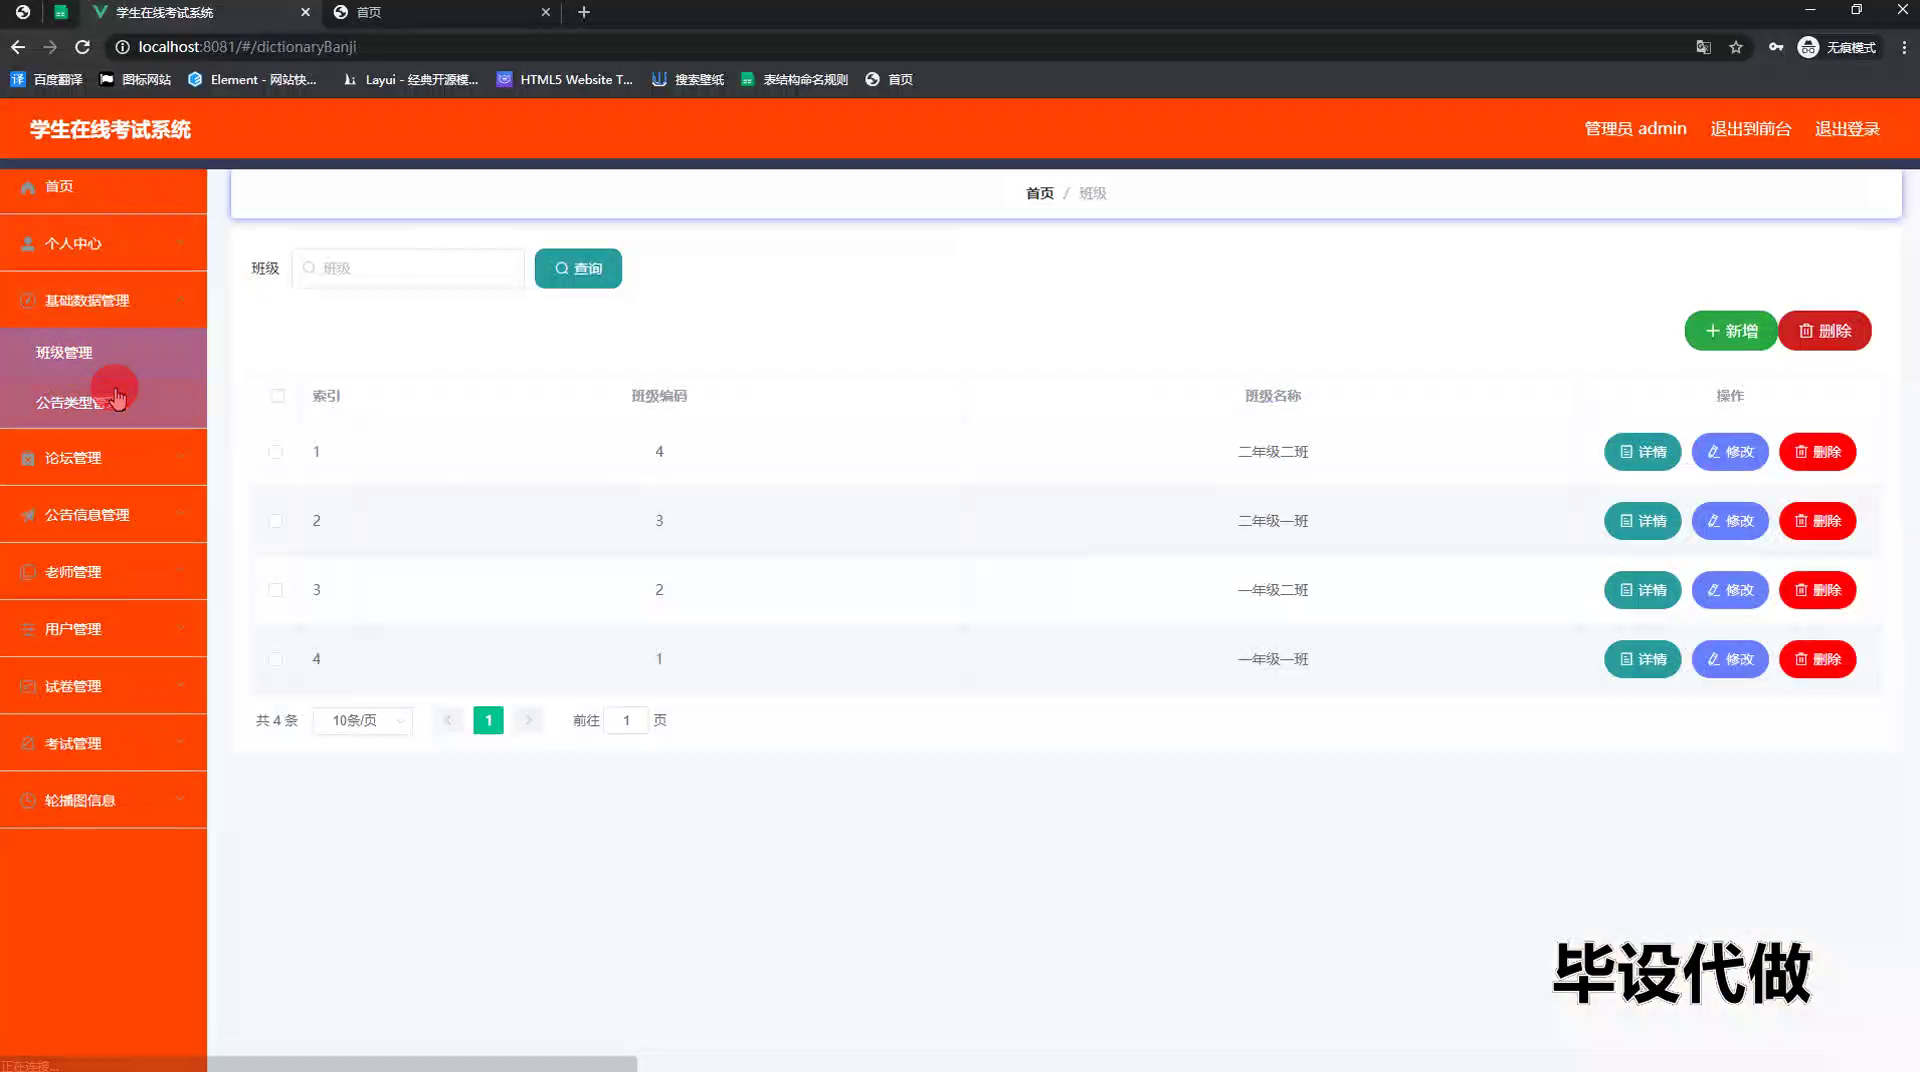Reload the page with browser refresh icon
Screen dimensions: 1920x1072
click(x=83, y=47)
